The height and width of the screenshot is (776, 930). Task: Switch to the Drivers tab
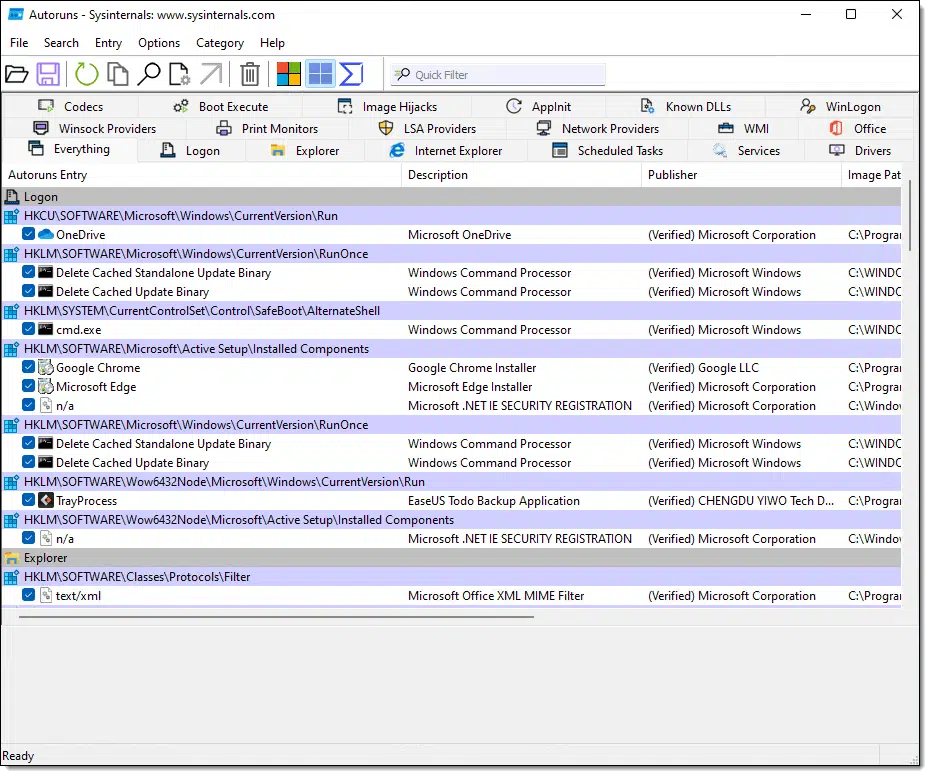[860, 151]
